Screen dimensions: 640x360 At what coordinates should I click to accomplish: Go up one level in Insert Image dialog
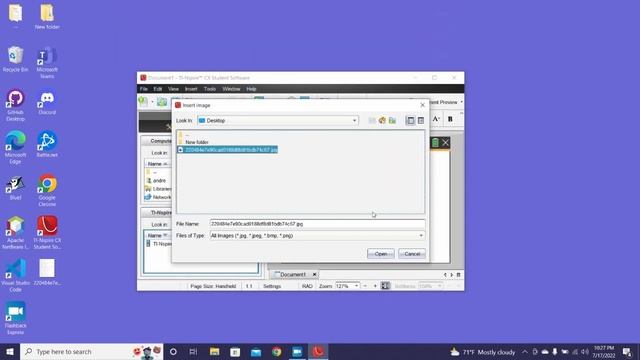[x=372, y=120]
